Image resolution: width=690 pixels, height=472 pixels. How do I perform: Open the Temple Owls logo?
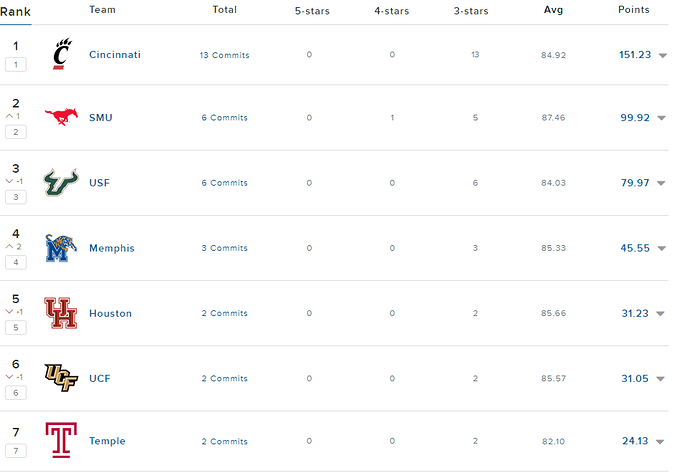pyautogui.click(x=61, y=440)
